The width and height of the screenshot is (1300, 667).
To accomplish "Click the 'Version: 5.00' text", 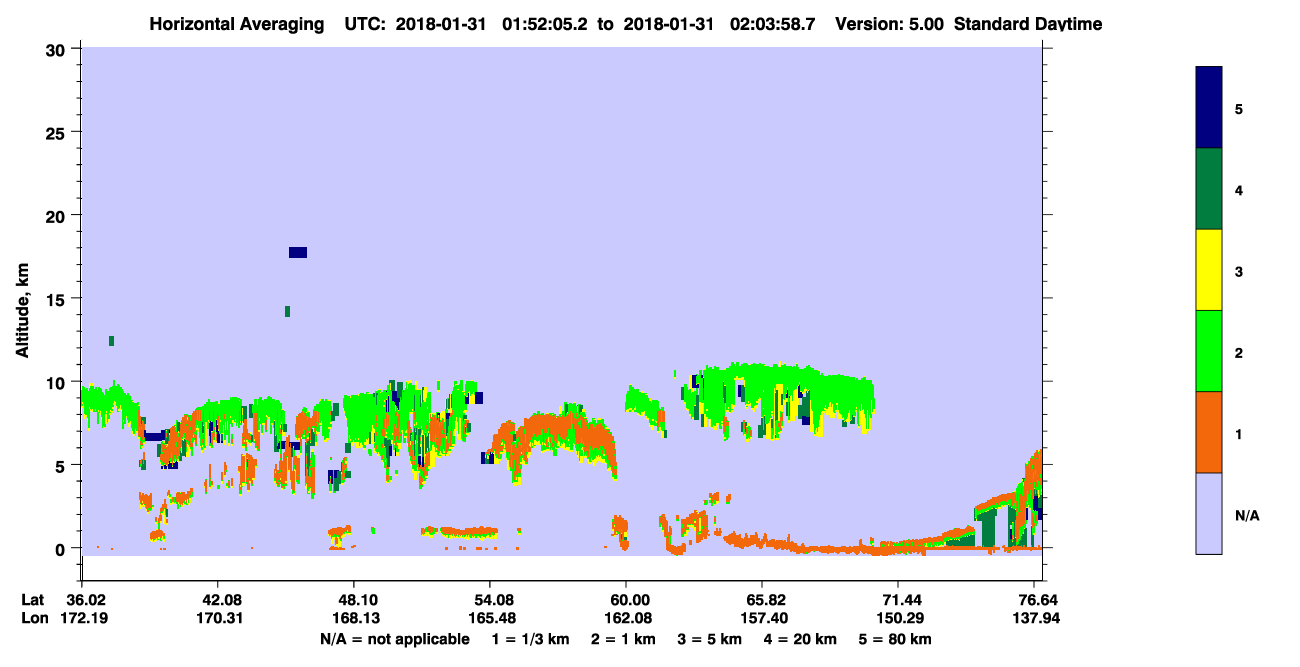I will click(x=889, y=24).
